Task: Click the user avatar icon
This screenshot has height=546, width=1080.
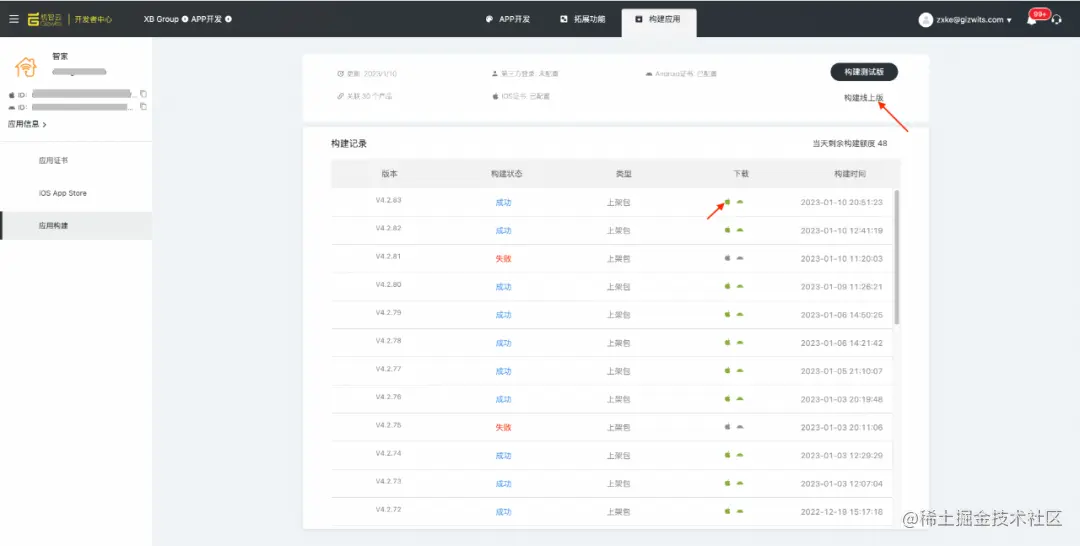Action: click(926, 20)
